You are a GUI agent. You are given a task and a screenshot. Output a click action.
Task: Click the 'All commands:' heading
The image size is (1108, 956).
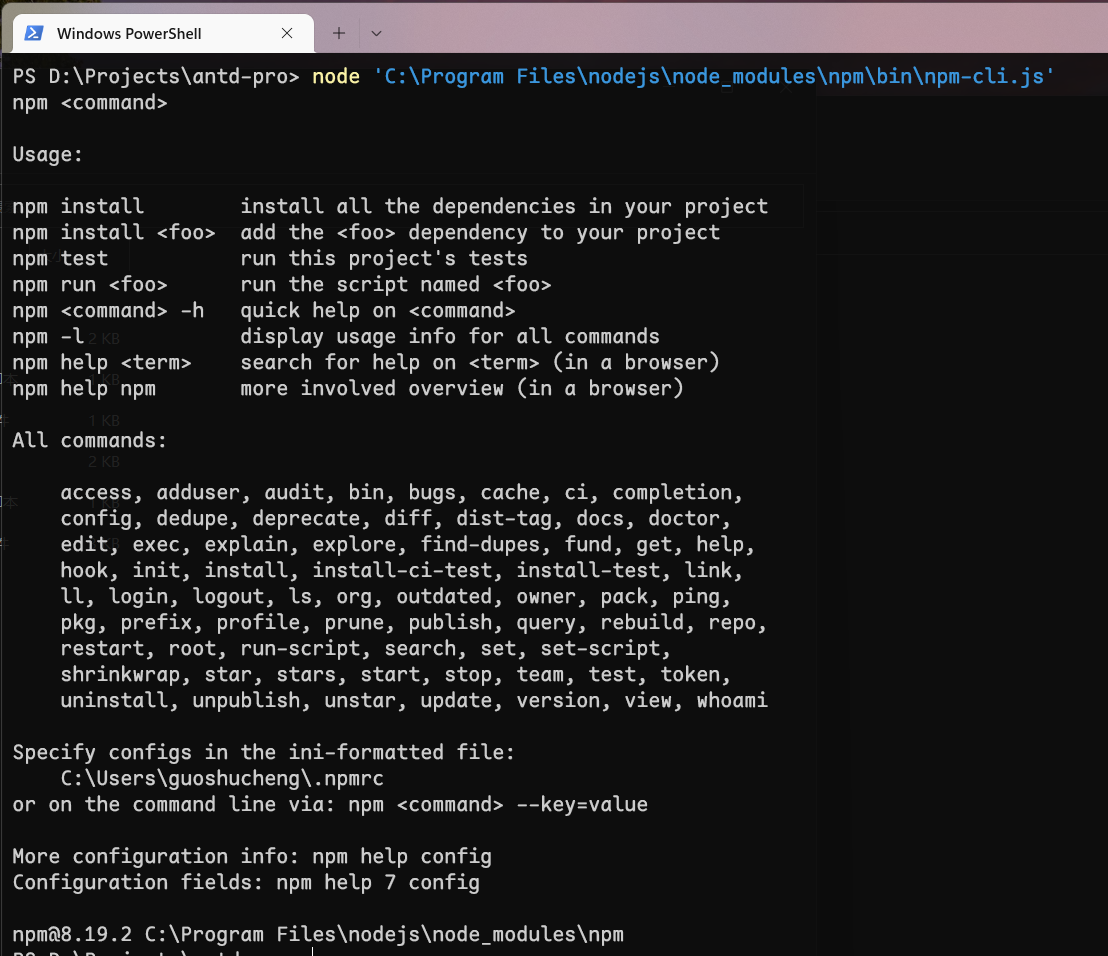pyautogui.click(x=90, y=441)
